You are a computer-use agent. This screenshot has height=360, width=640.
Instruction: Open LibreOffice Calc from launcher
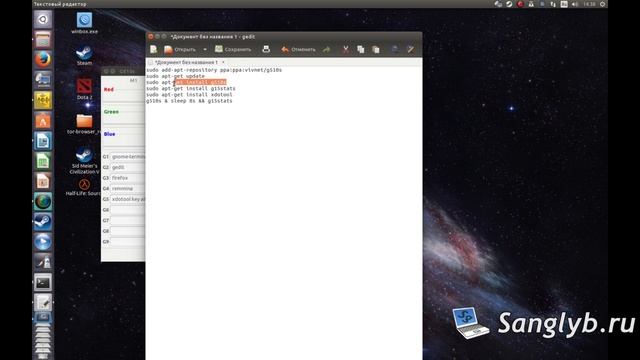coord(43,161)
